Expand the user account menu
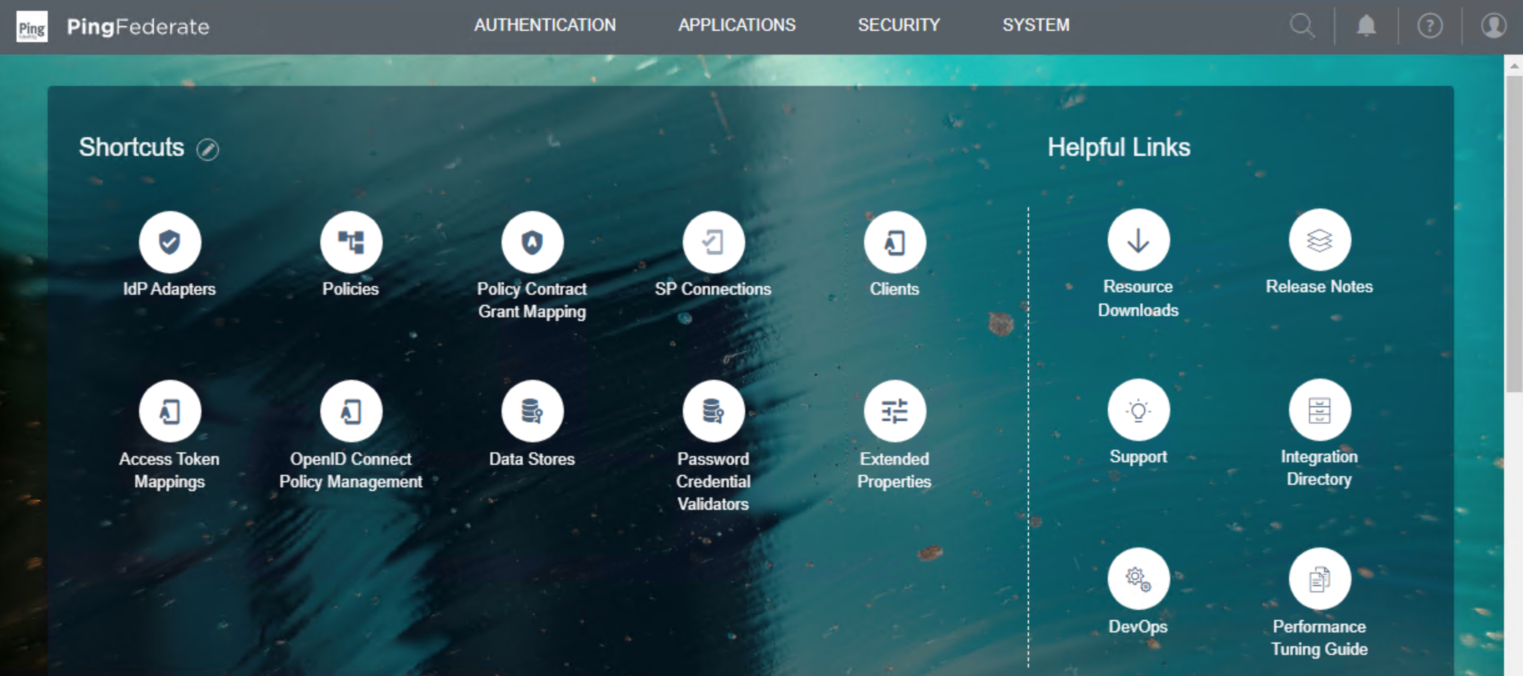1523x676 pixels. [1493, 26]
